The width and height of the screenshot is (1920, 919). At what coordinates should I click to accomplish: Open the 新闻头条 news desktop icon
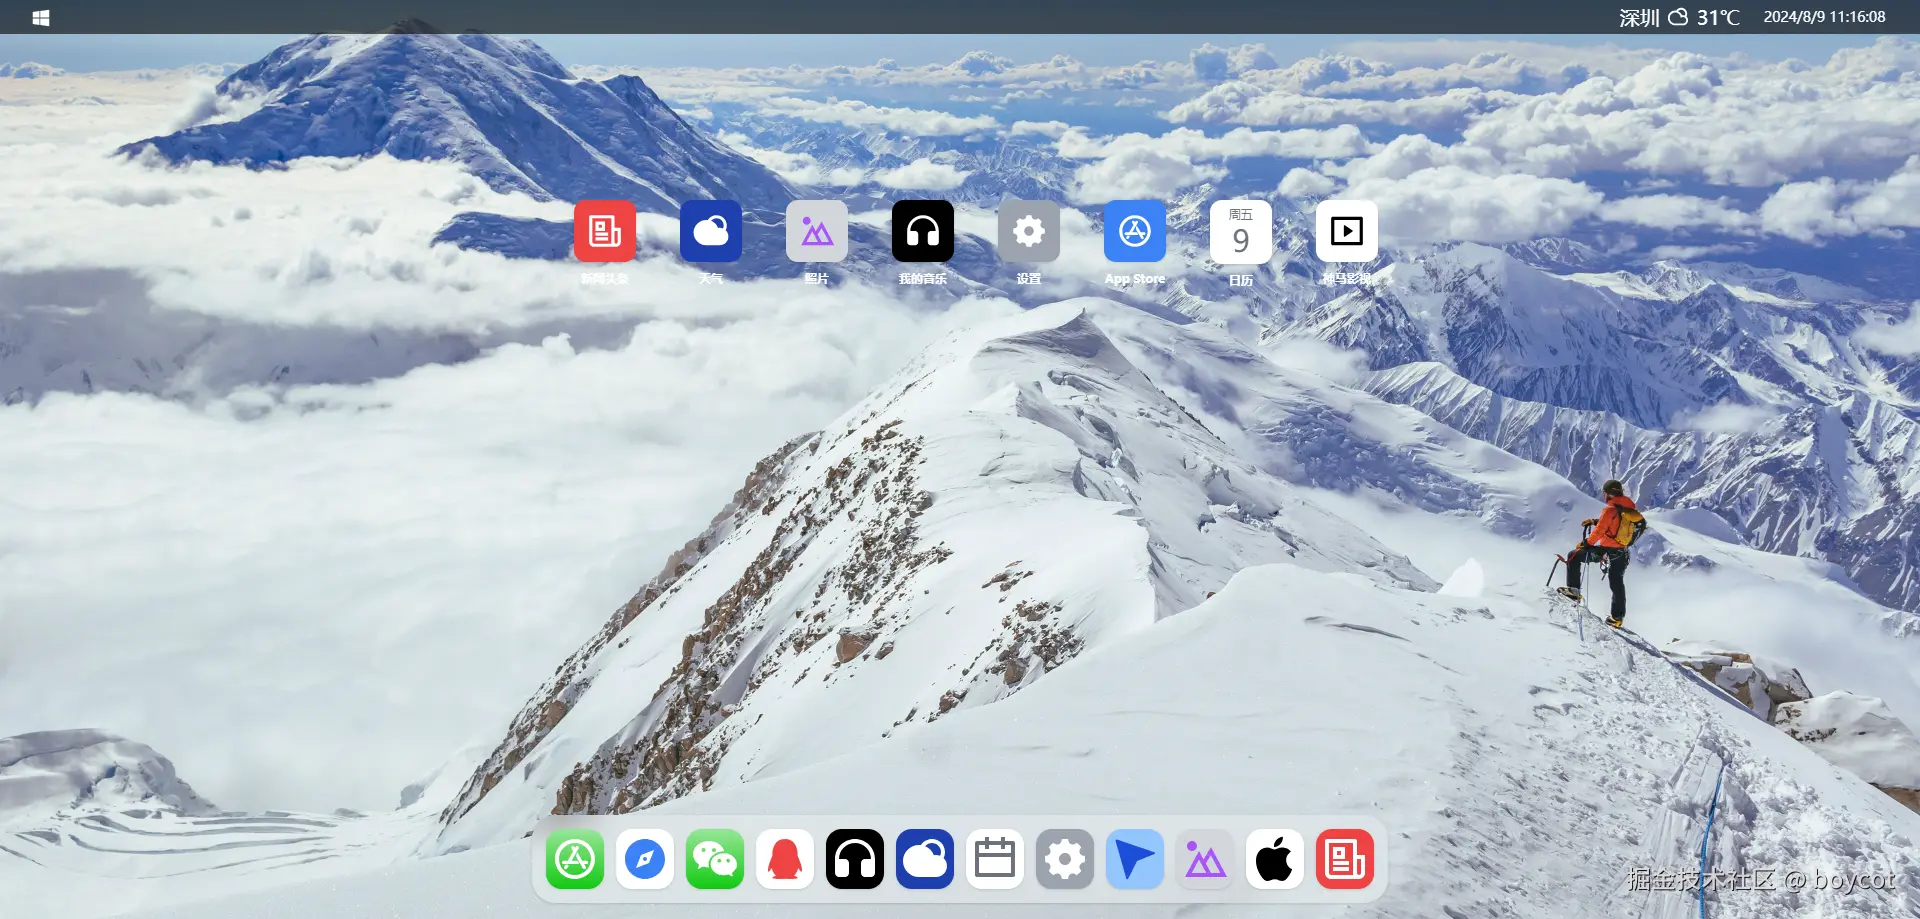(605, 231)
